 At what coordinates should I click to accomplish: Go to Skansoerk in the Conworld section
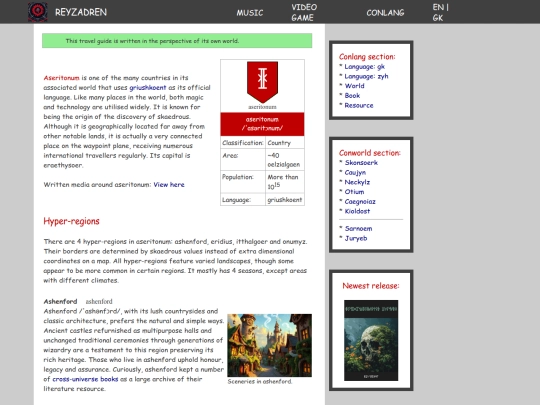click(x=361, y=163)
